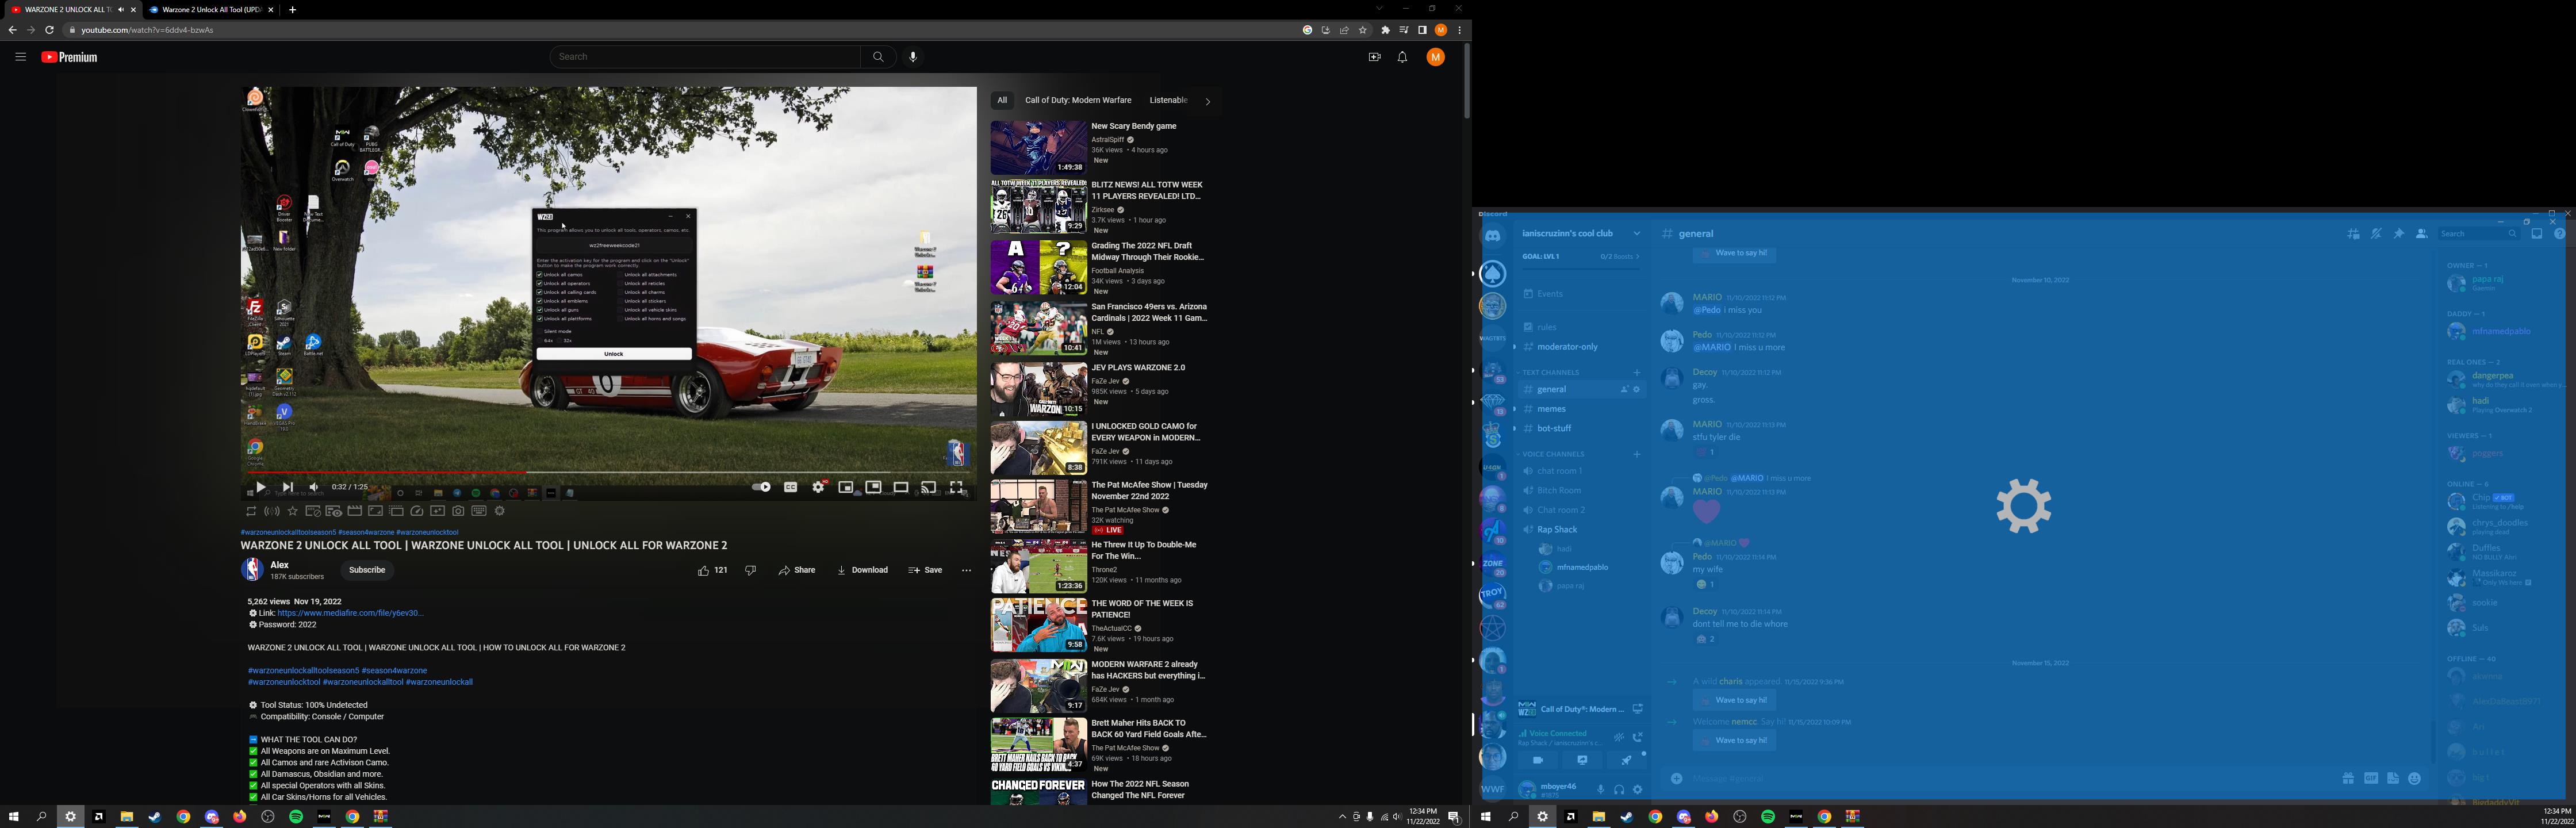Disconnect from Discord voice channel
This screenshot has height=828, width=2576.
pyautogui.click(x=1638, y=737)
